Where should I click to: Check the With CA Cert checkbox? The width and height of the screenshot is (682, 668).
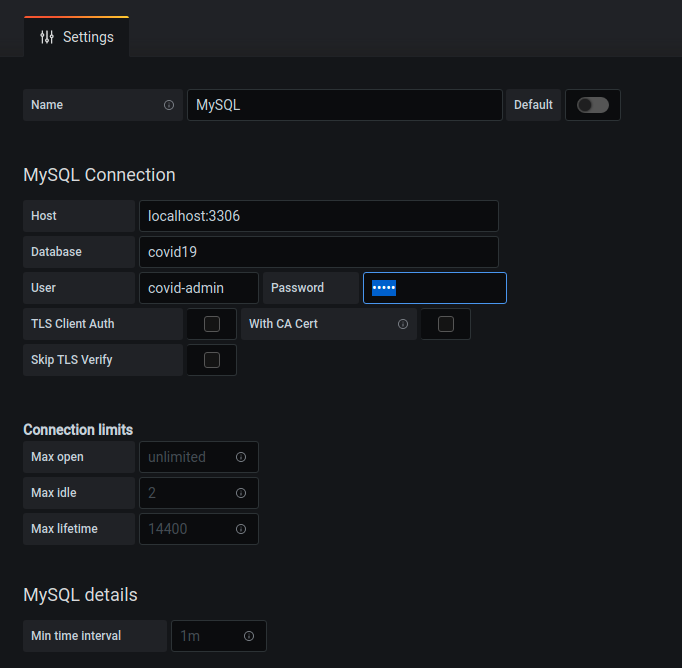point(446,324)
